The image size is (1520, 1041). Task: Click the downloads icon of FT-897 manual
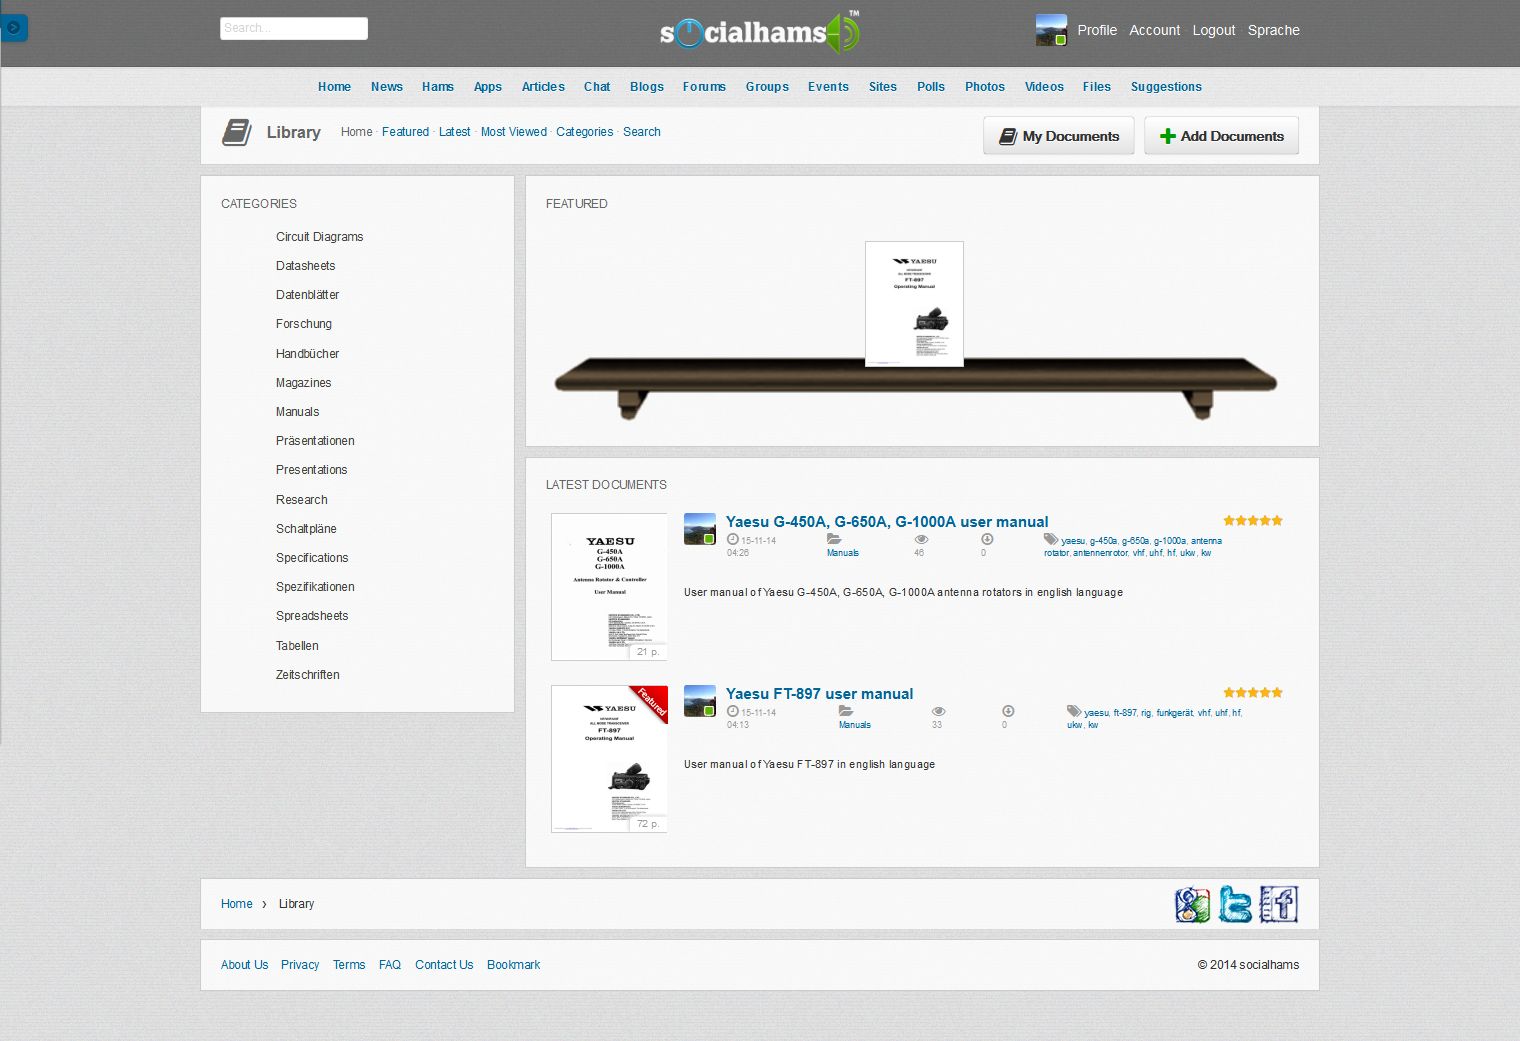[1008, 711]
